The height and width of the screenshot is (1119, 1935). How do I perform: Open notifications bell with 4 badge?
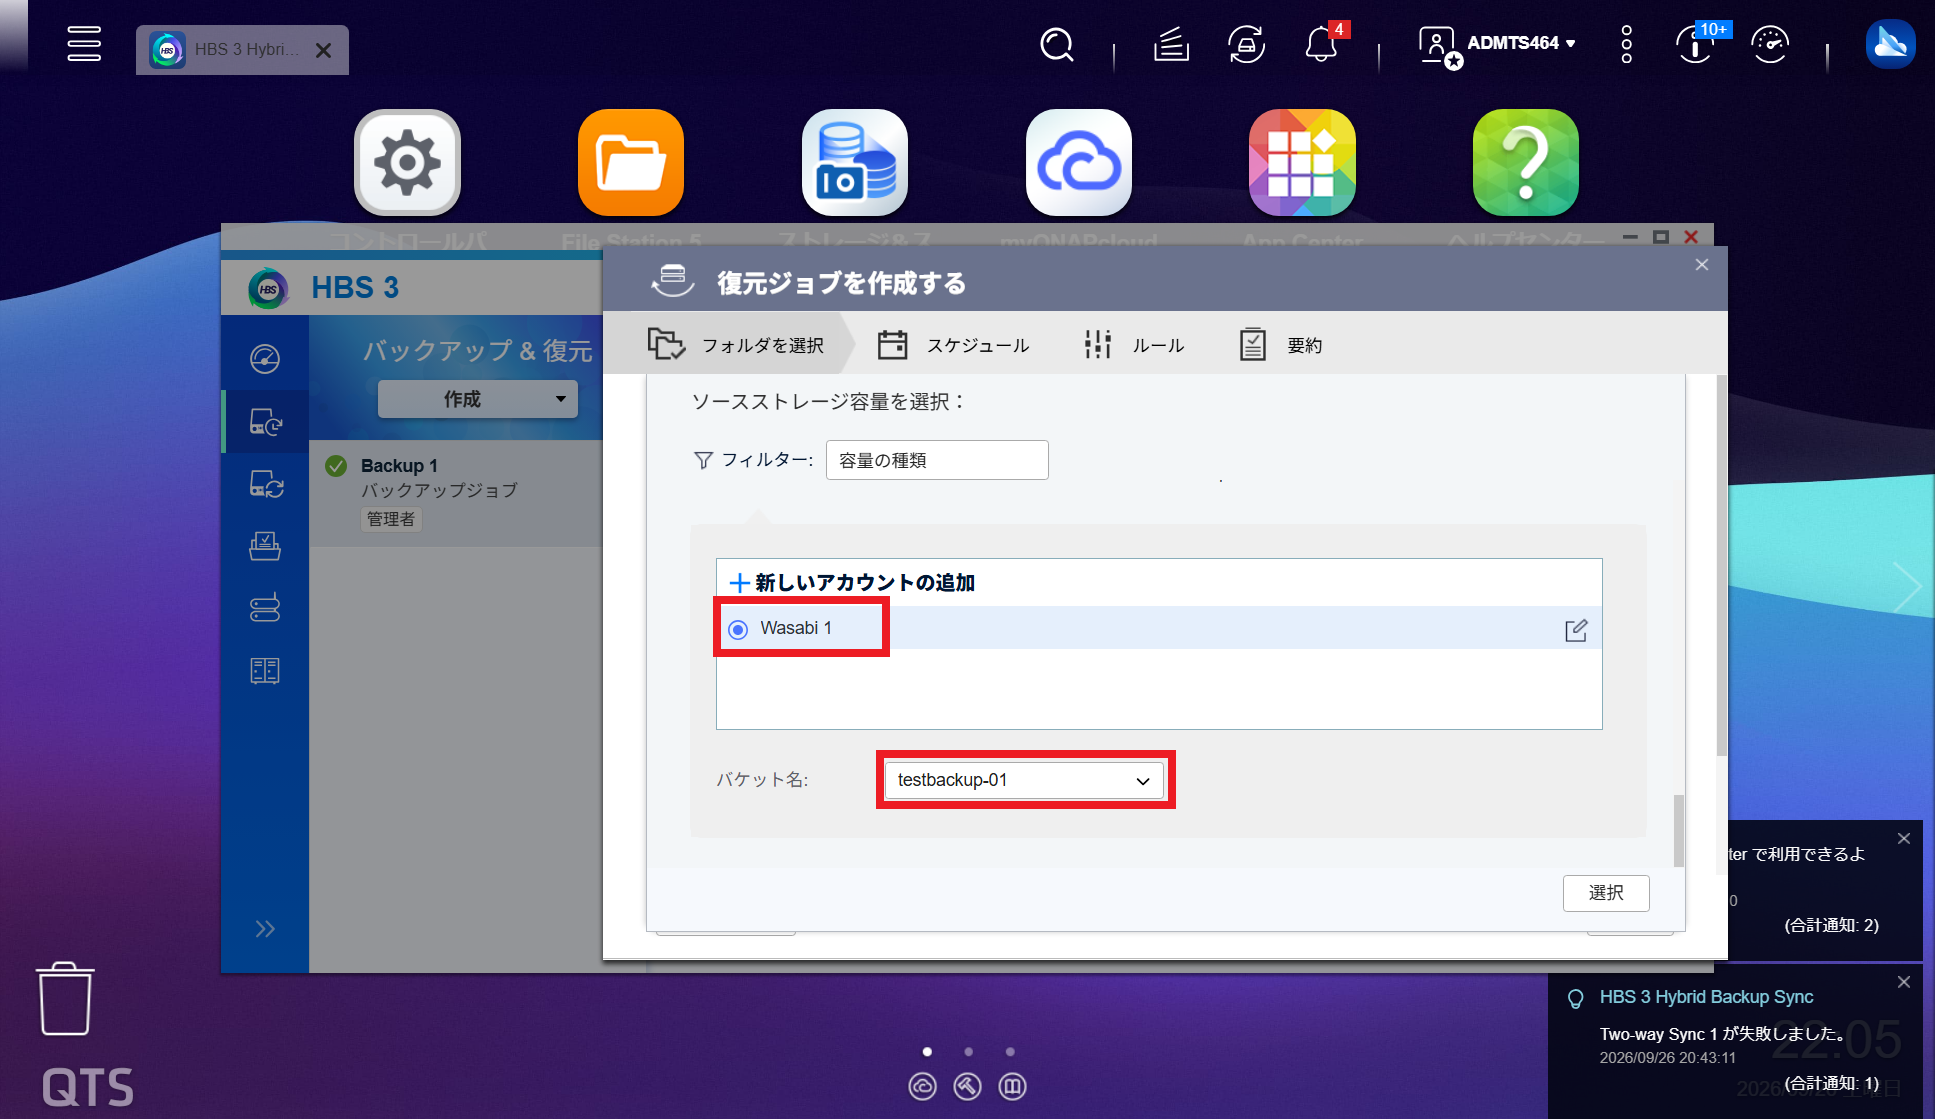[1322, 45]
